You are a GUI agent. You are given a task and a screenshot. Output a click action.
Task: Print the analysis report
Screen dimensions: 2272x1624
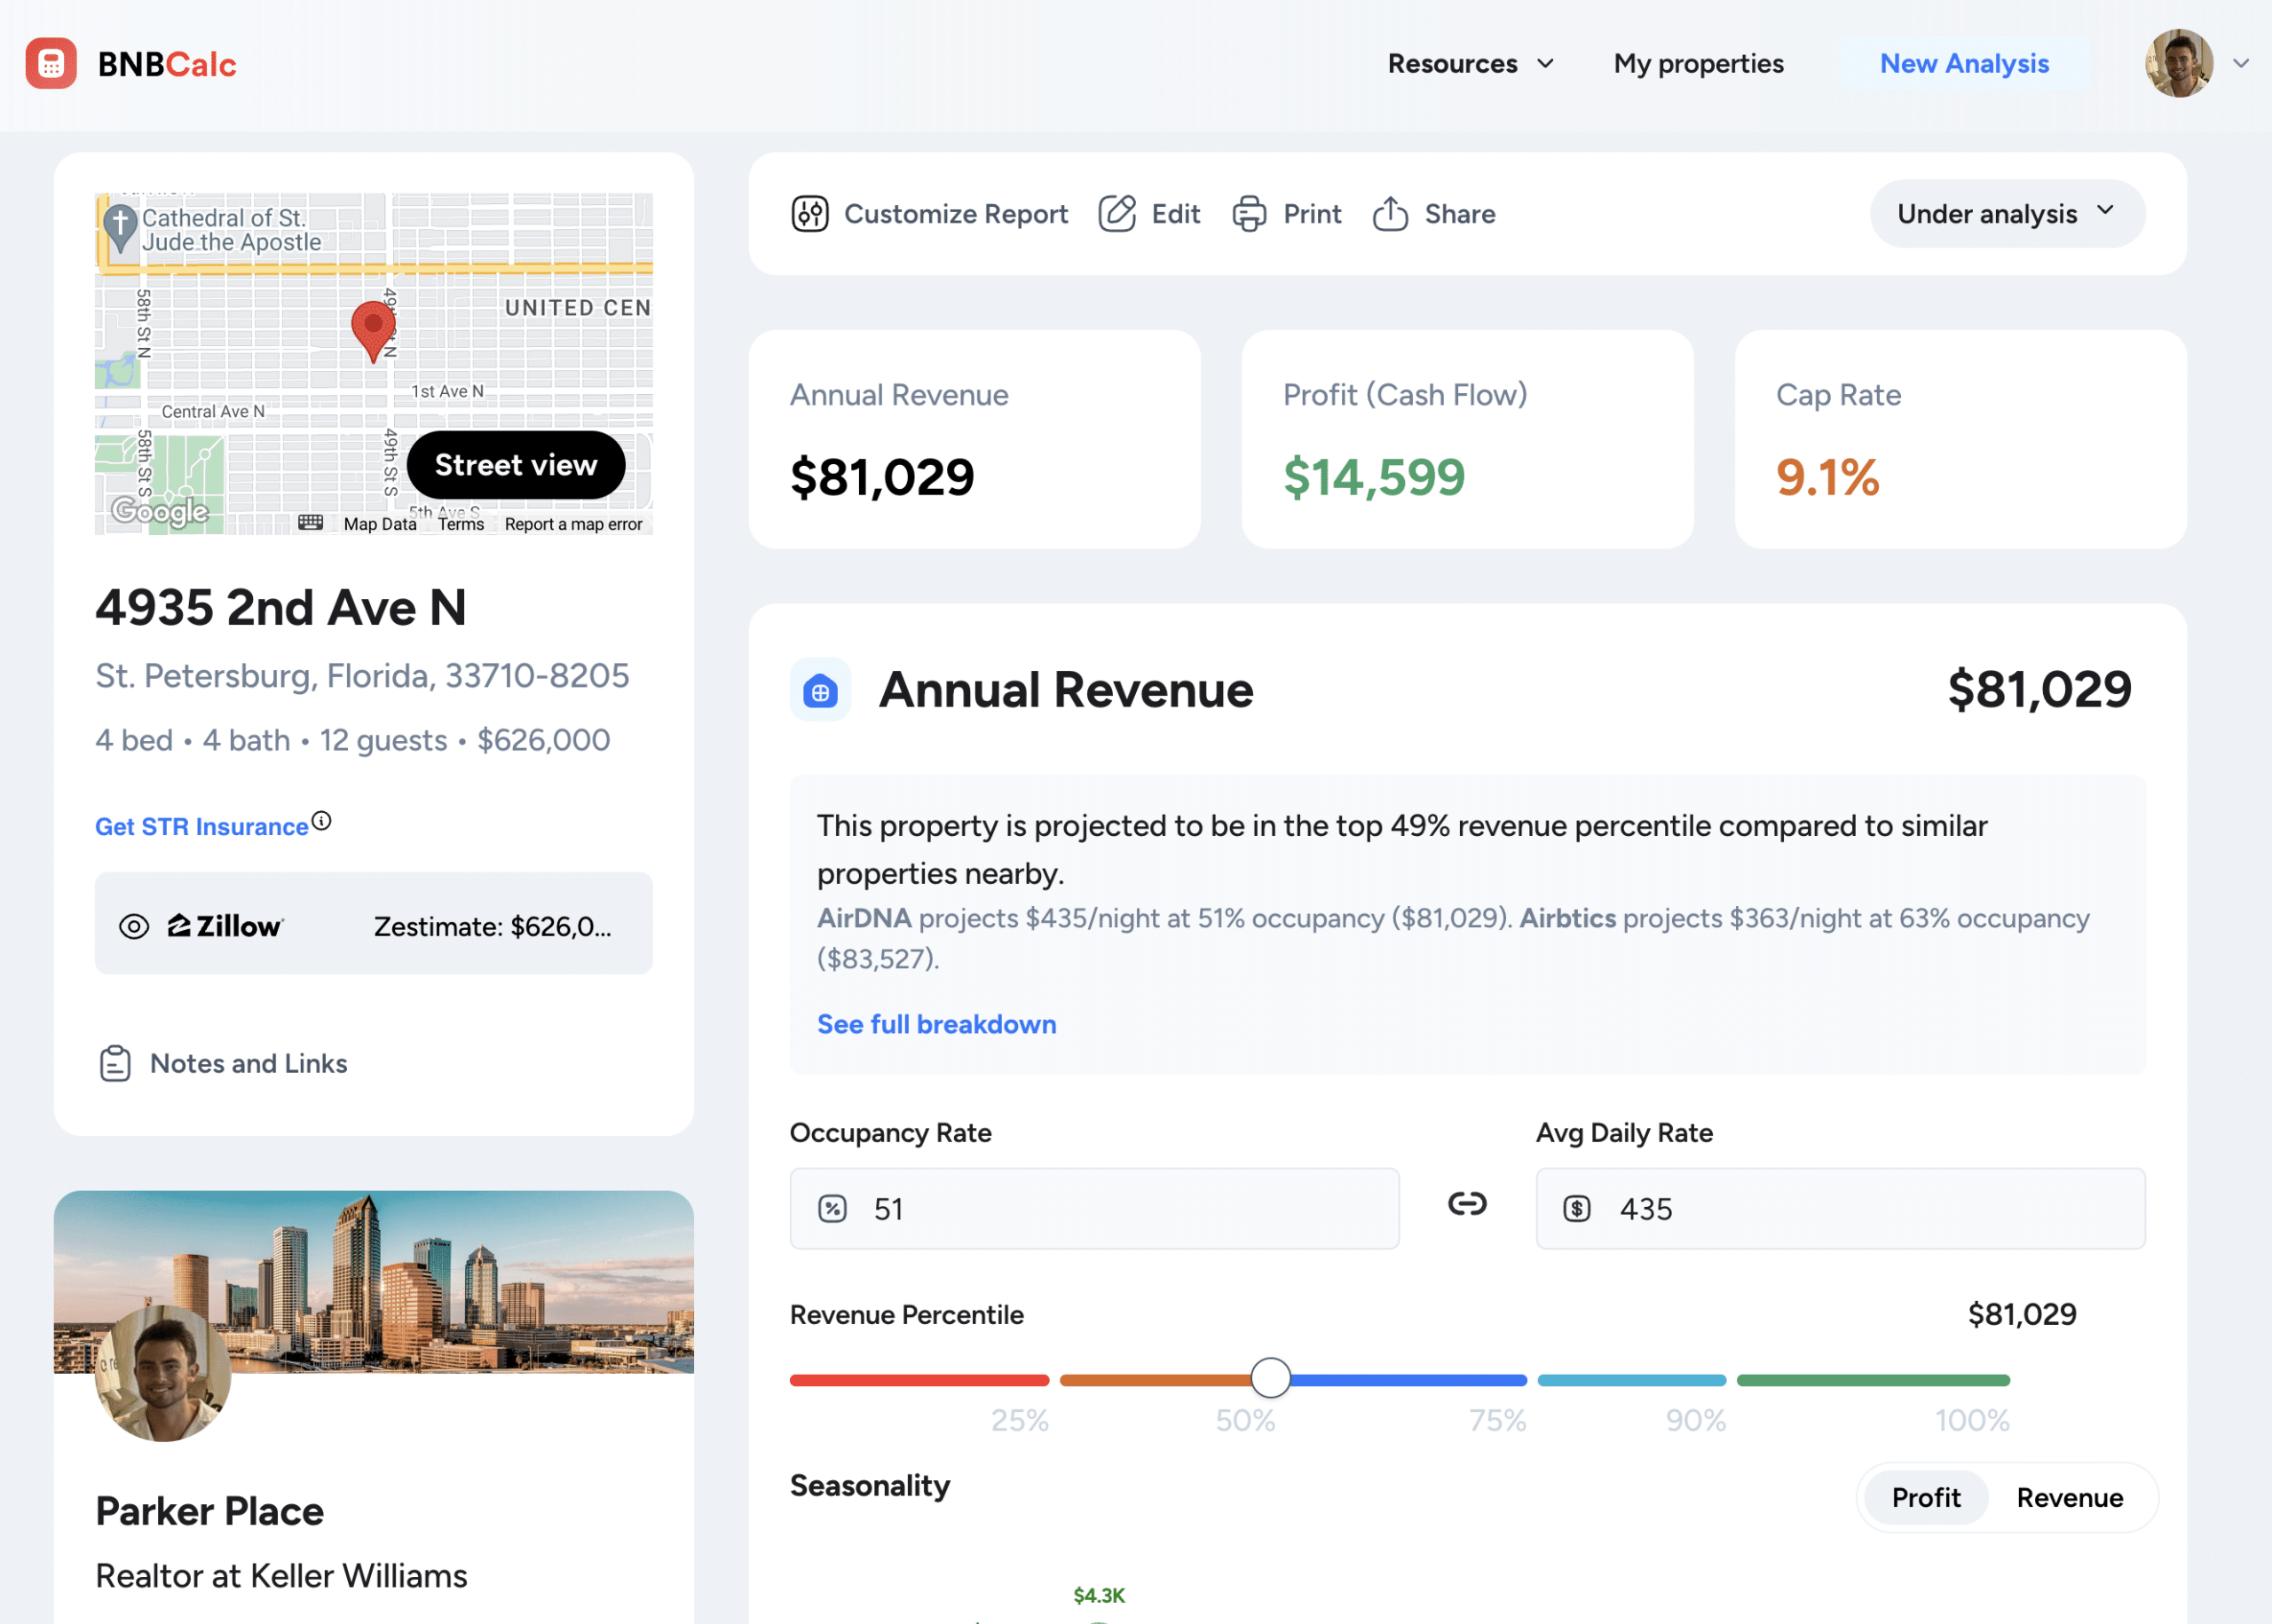click(x=1287, y=213)
